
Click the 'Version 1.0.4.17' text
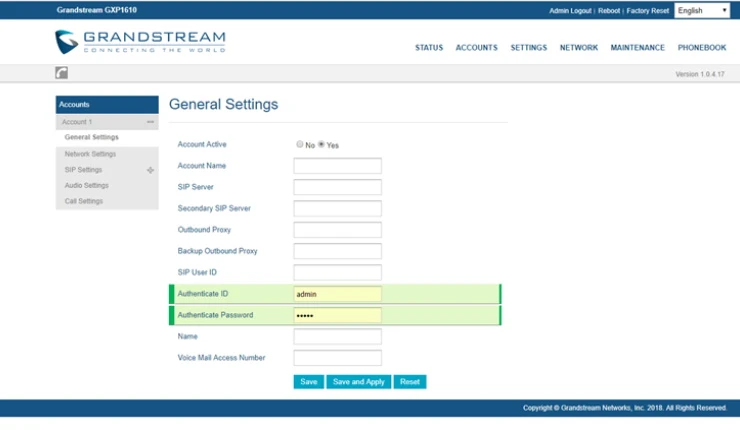point(700,74)
